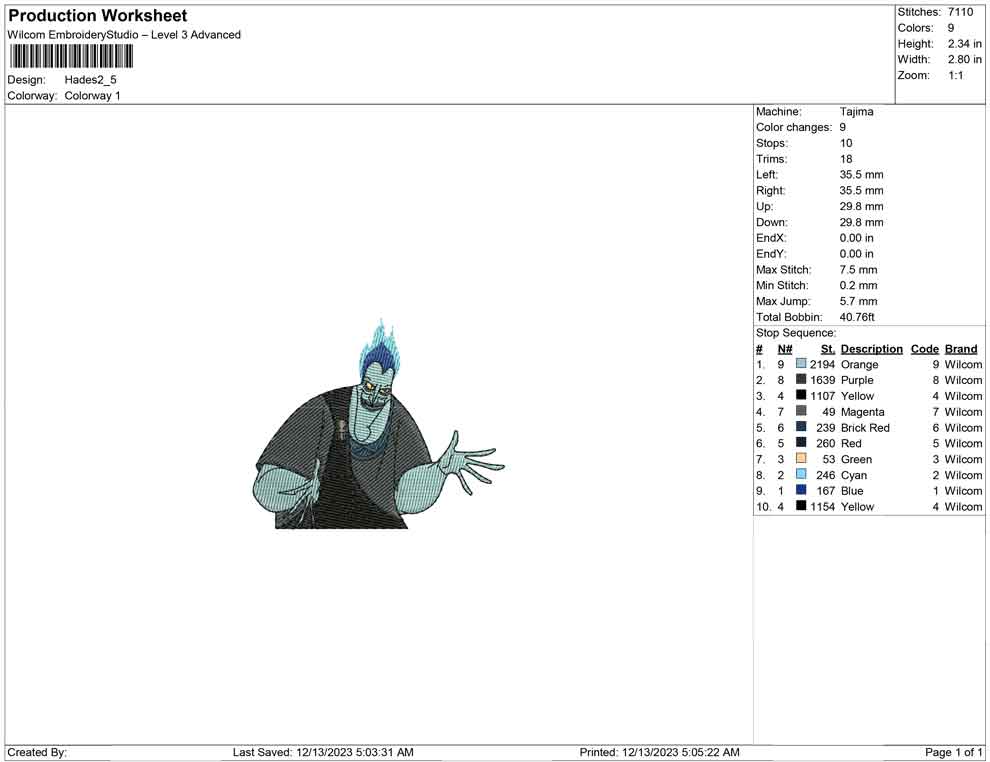Image resolution: width=990 pixels, height=762 pixels.
Task: Click the Purple thread color swatch
Action: (x=801, y=379)
